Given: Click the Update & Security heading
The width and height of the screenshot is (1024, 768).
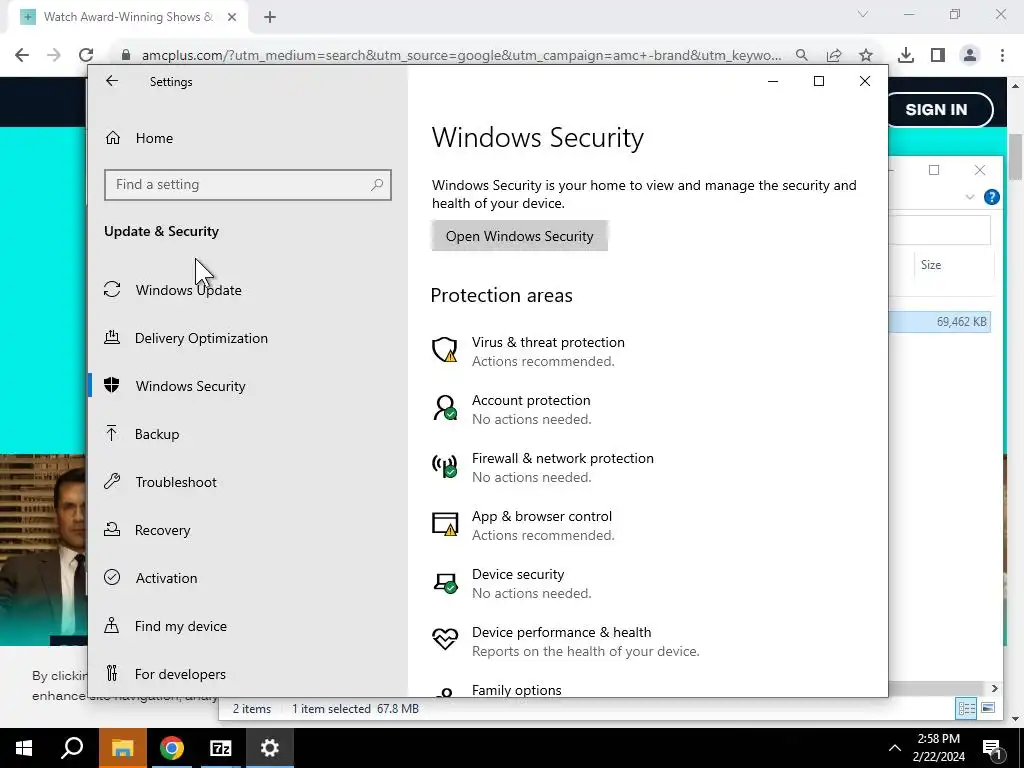Looking at the screenshot, I should coord(161,231).
